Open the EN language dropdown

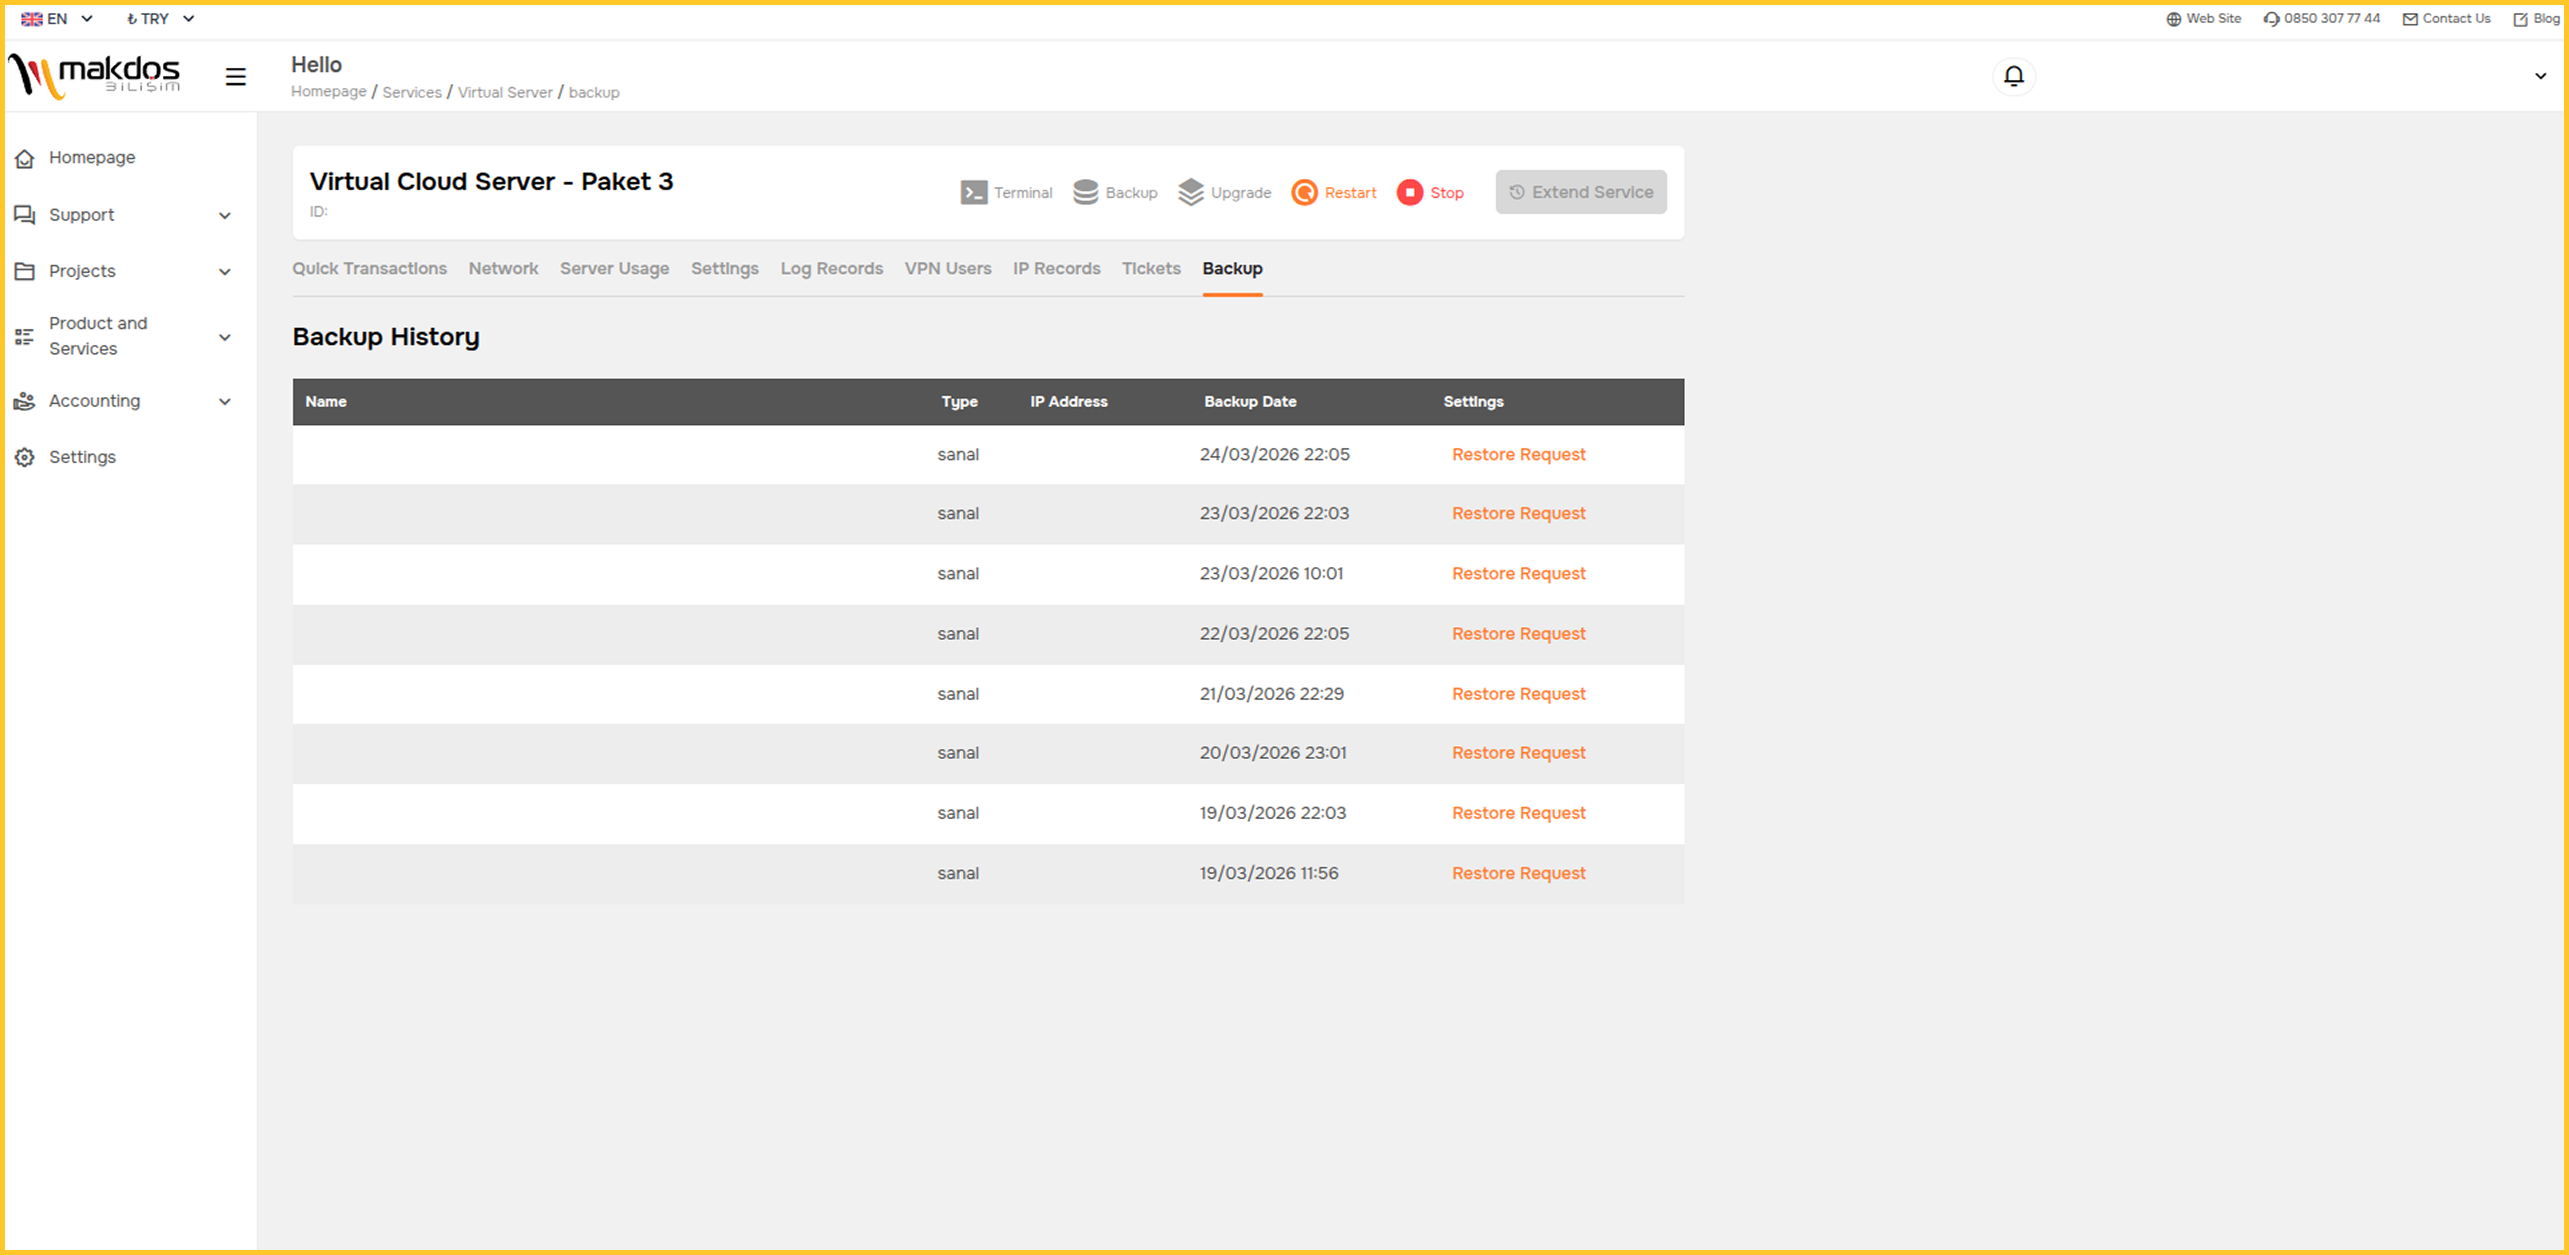click(x=57, y=18)
